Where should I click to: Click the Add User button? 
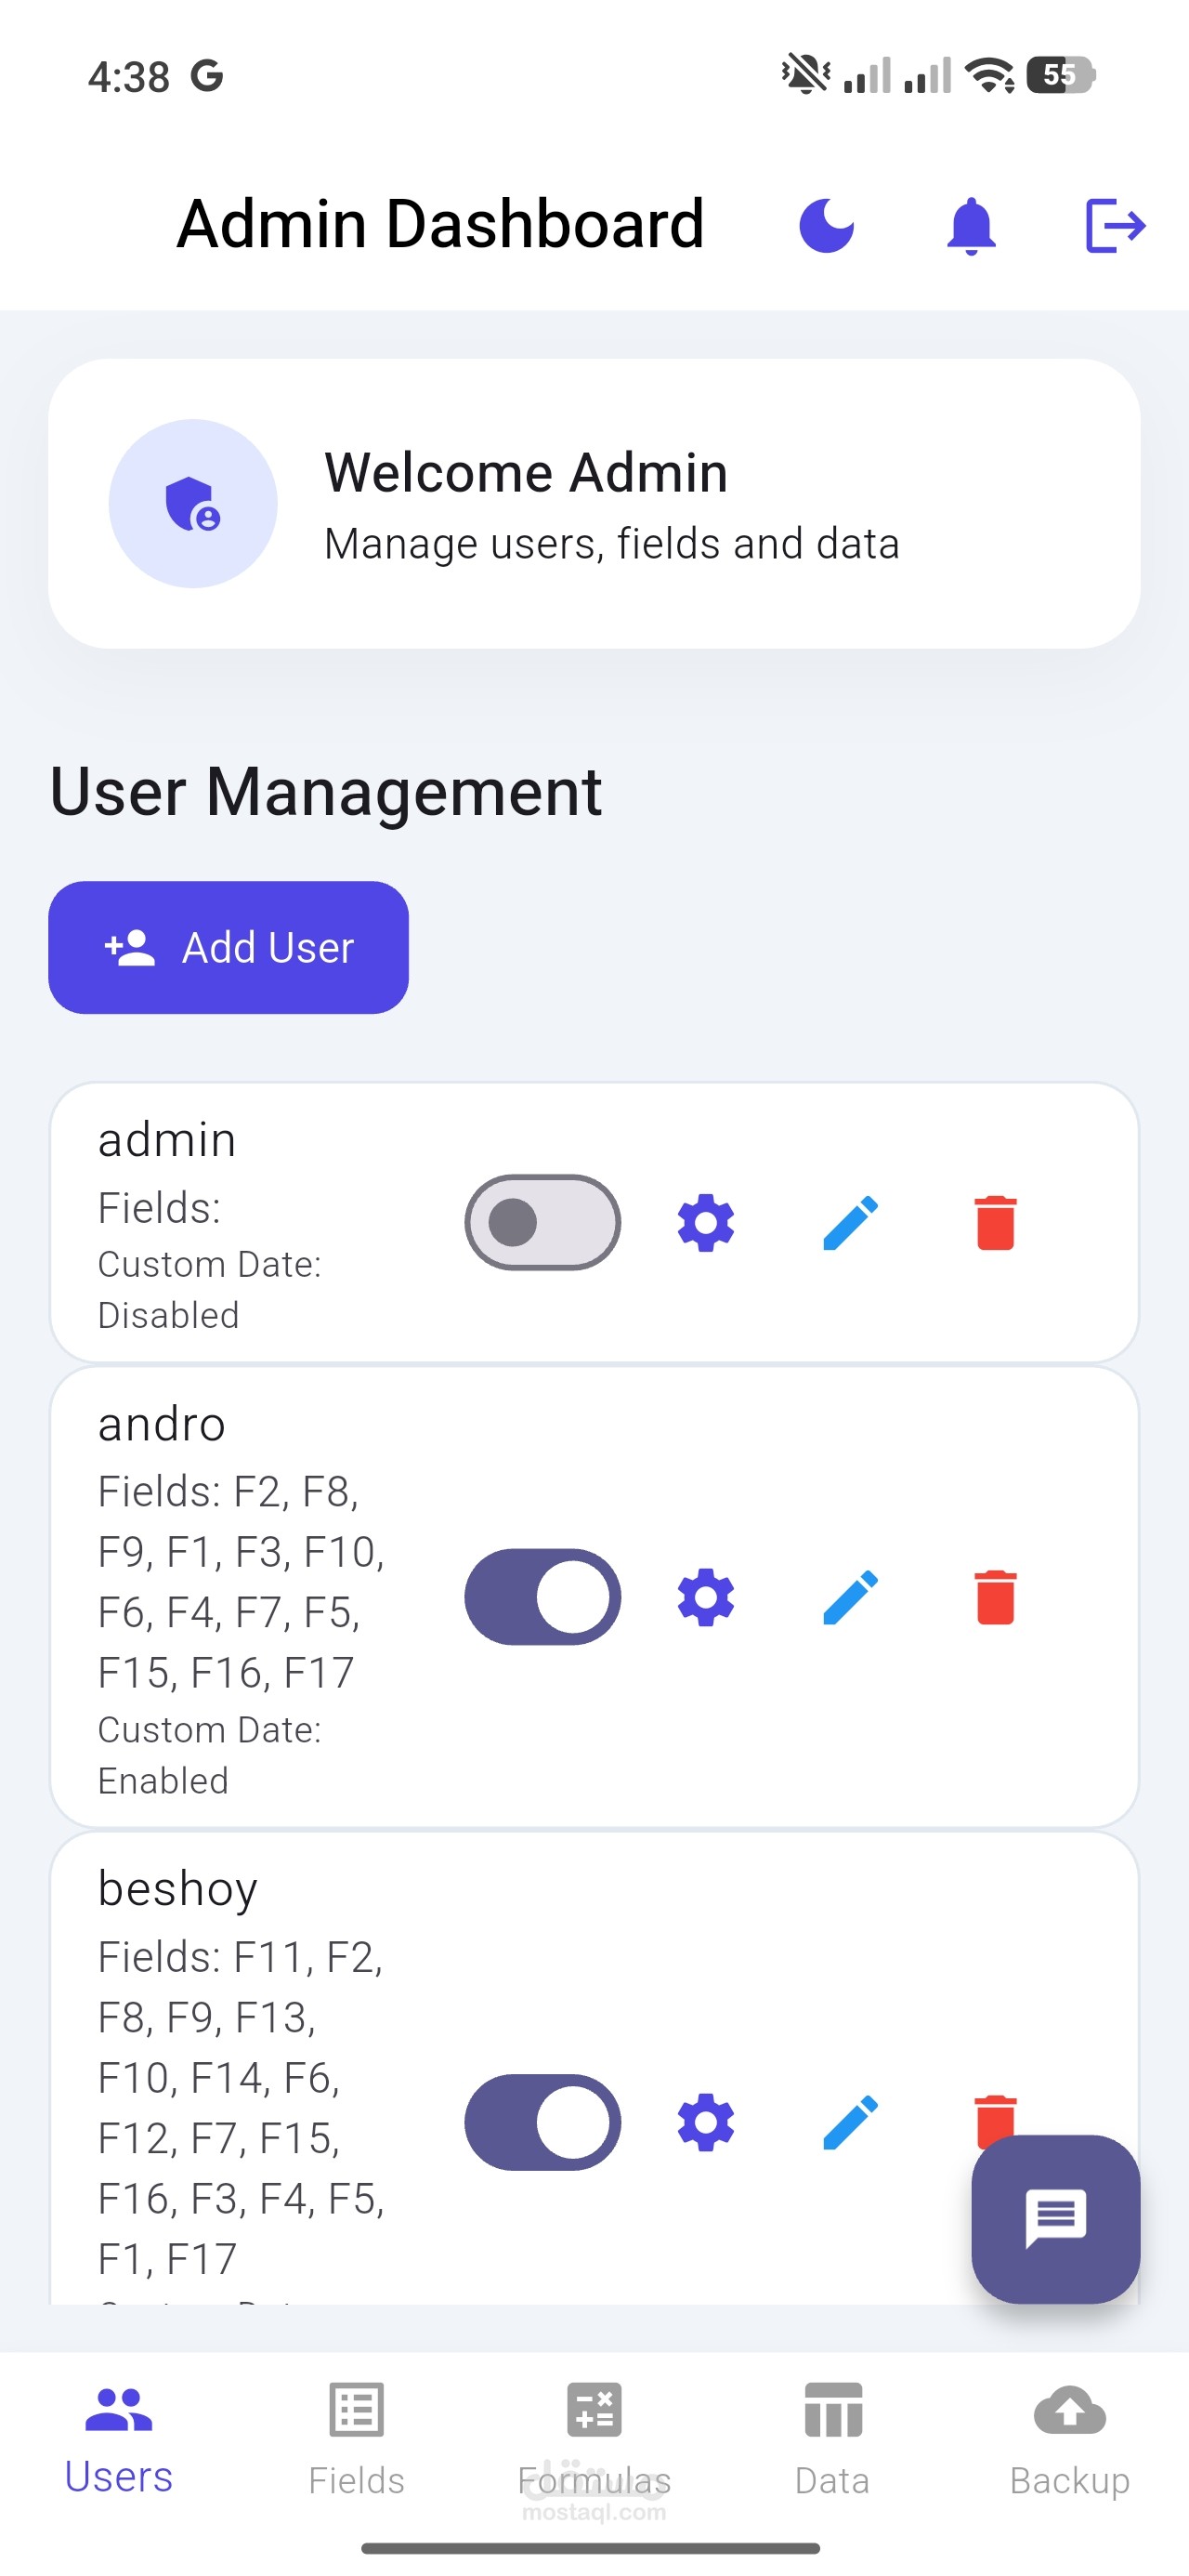[x=228, y=947]
